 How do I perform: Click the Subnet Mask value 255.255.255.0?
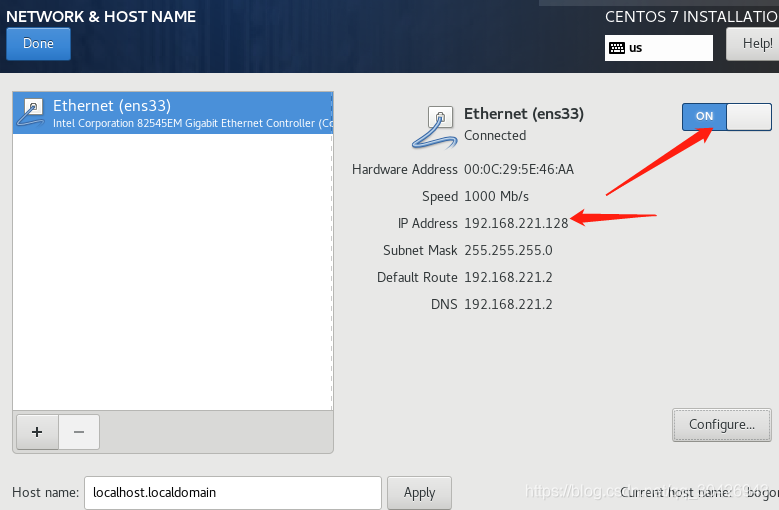coord(508,250)
